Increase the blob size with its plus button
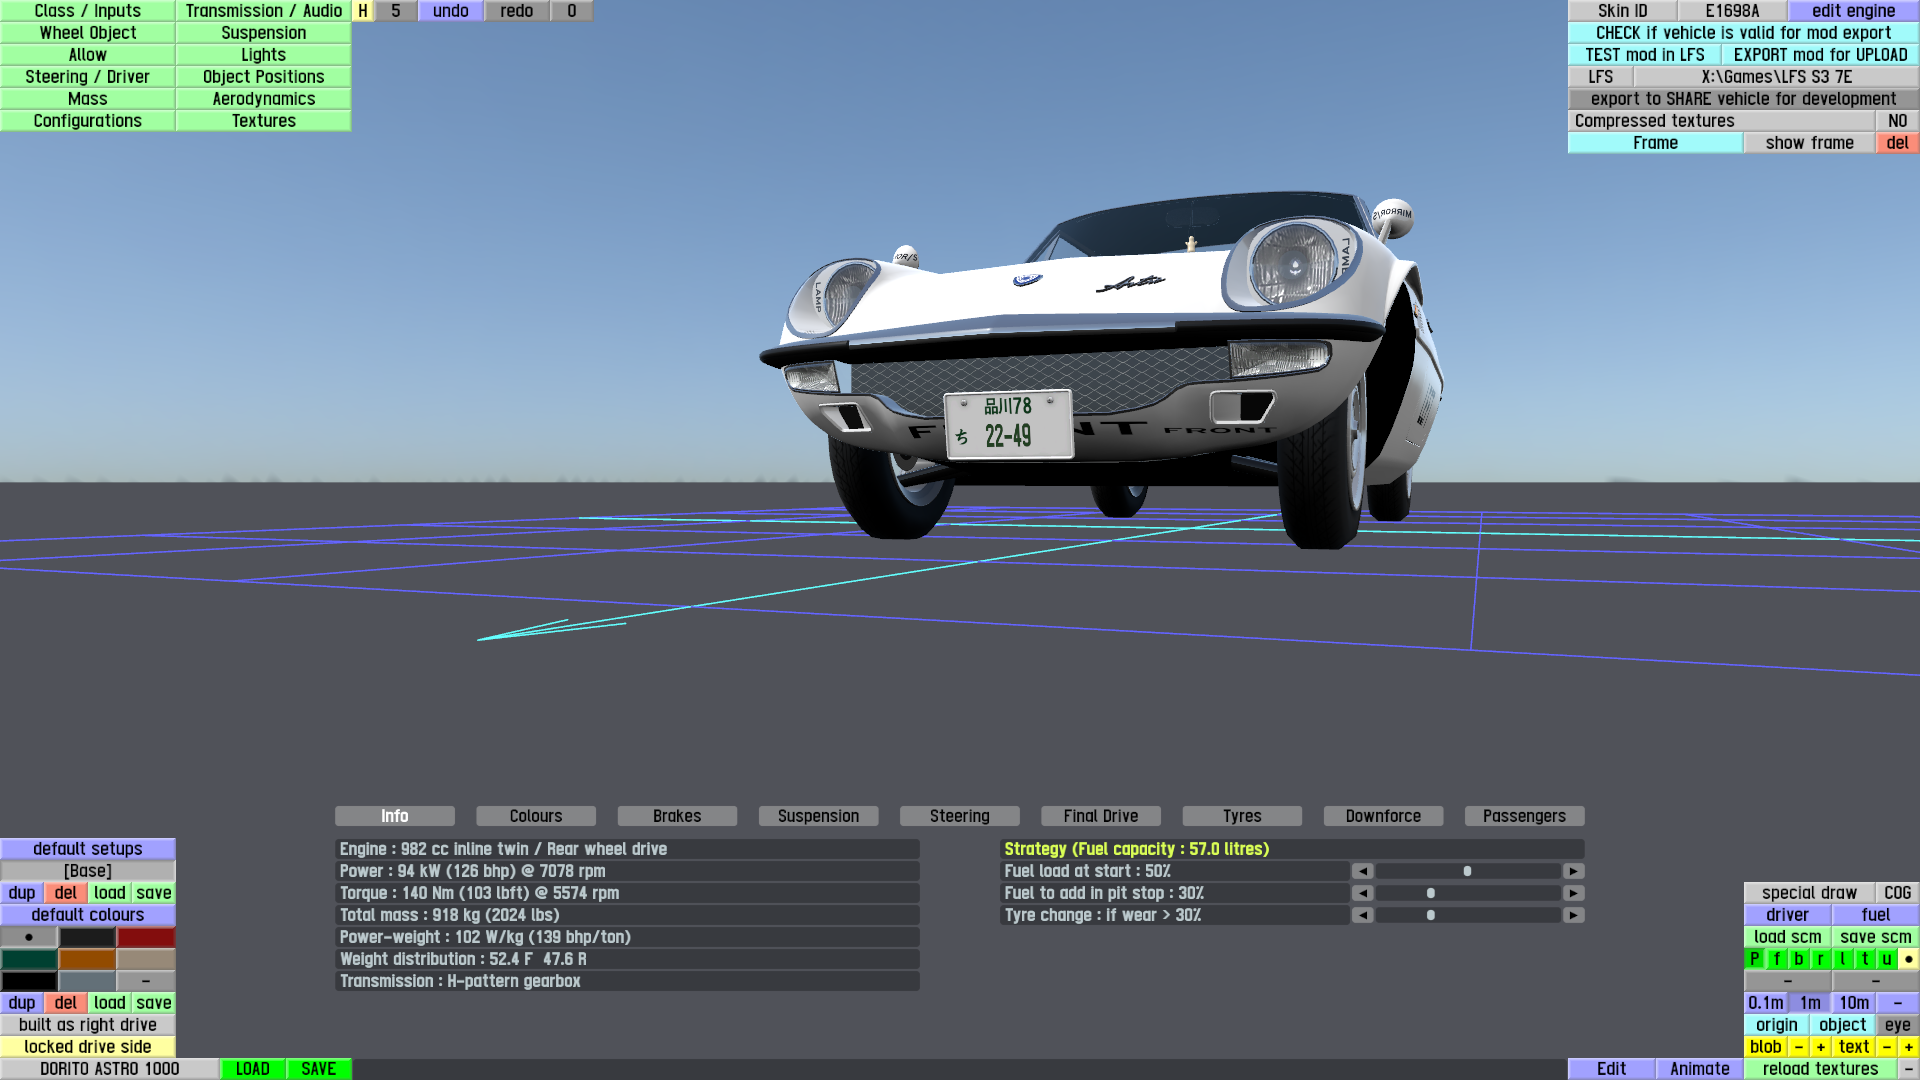1920x1080 pixels. pos(1820,1047)
